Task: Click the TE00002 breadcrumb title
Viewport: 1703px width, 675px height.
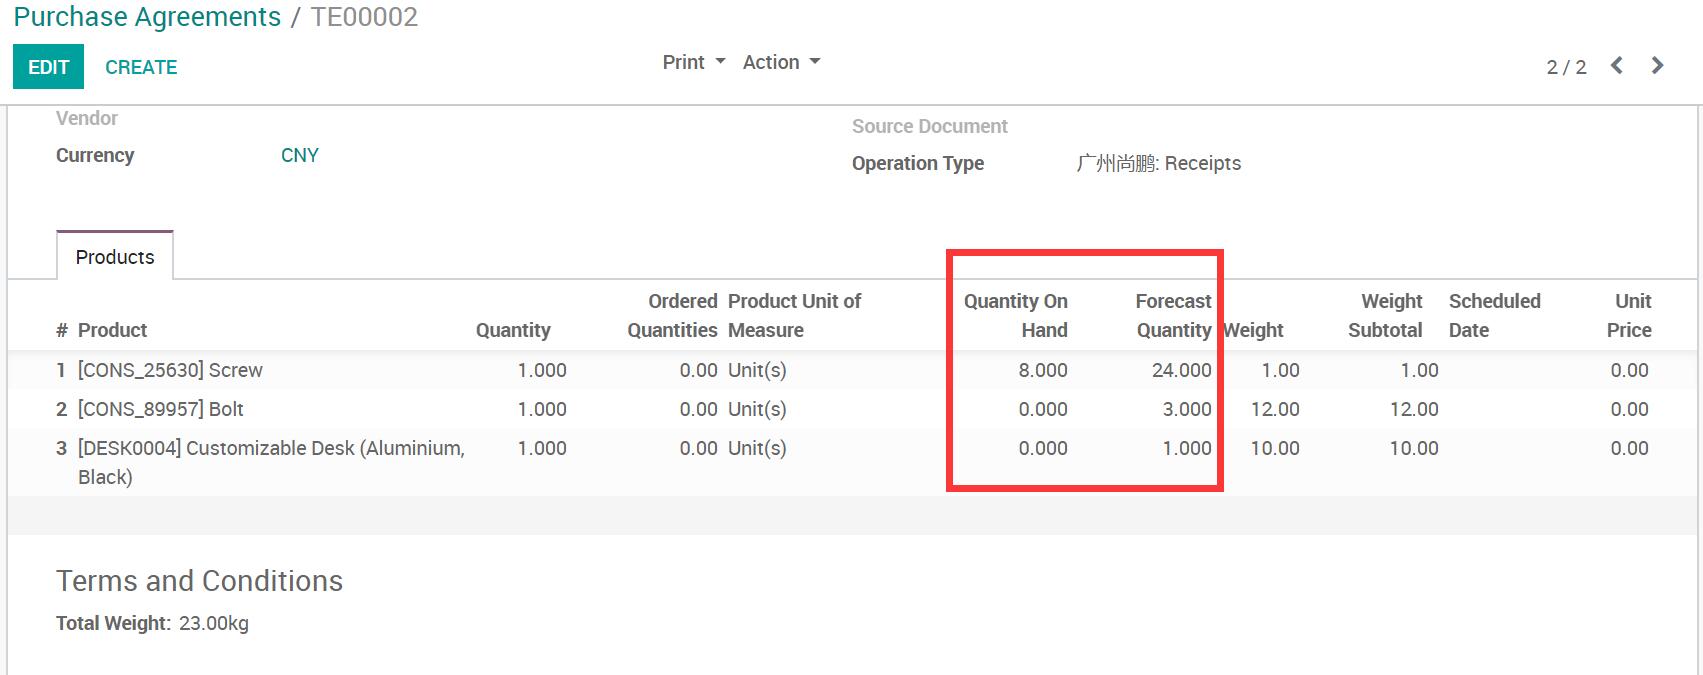Action: click(364, 17)
